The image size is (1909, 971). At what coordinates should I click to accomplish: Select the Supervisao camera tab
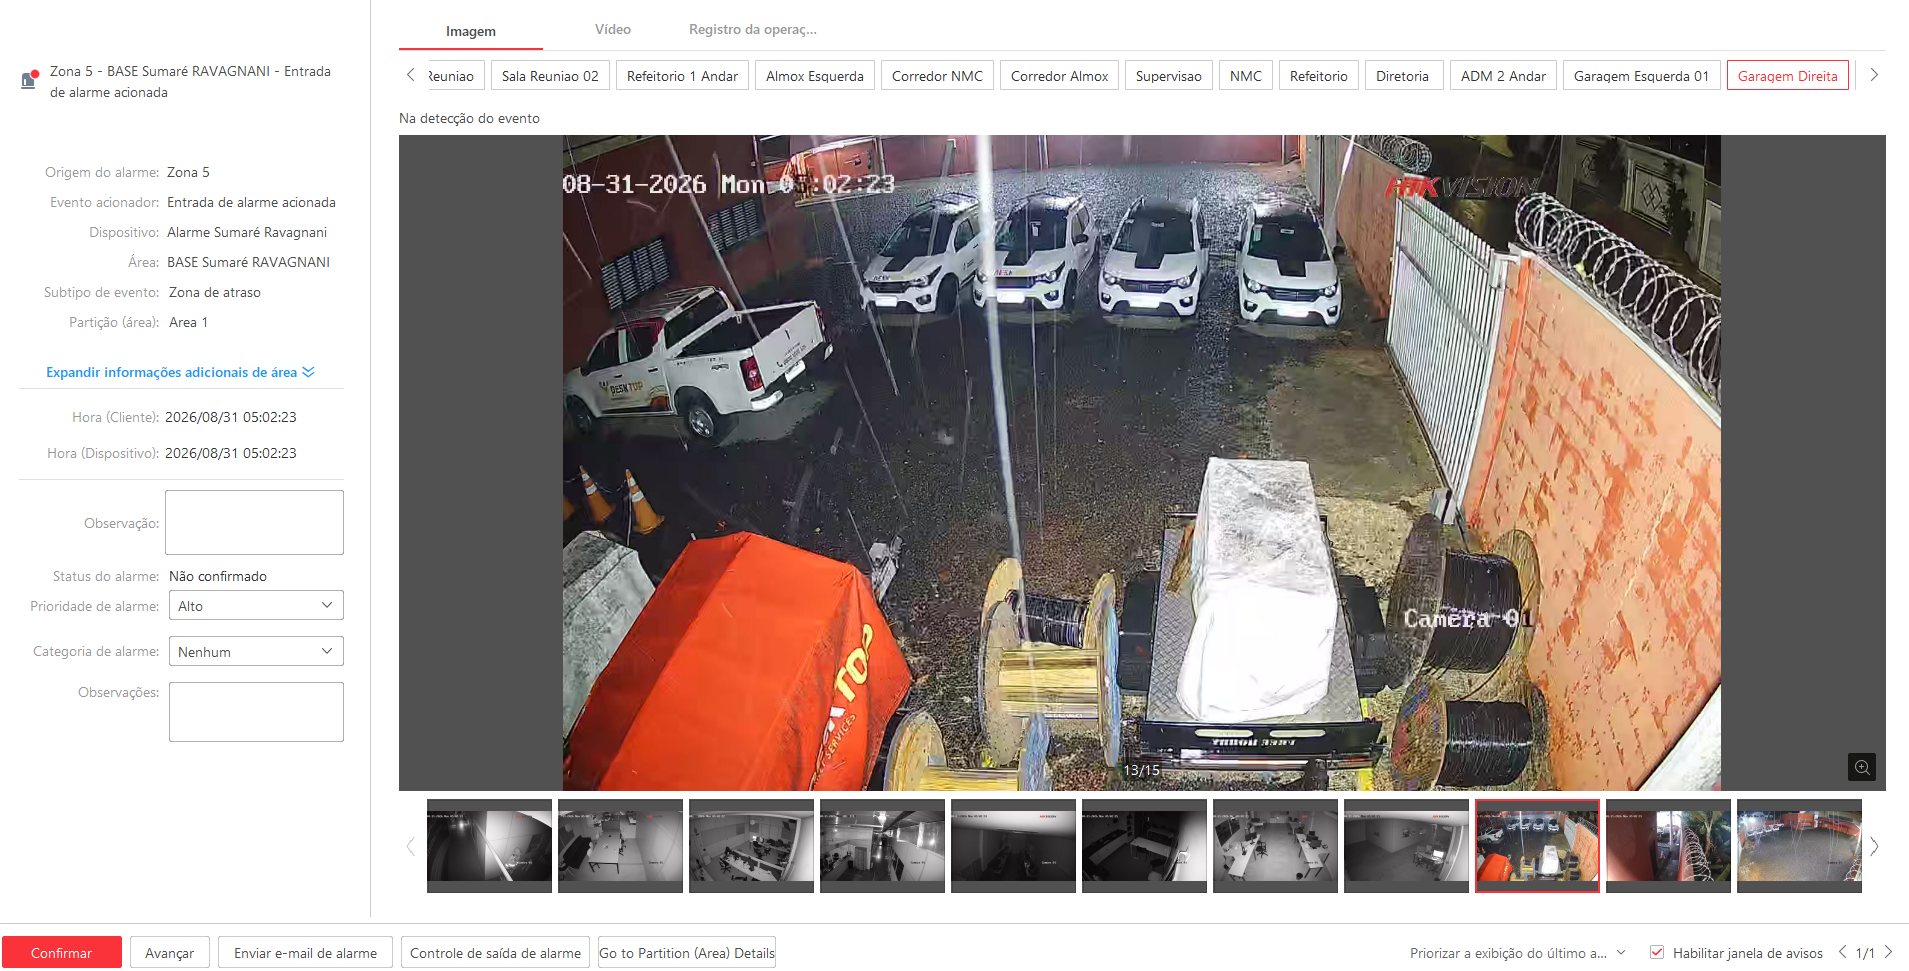[1169, 76]
